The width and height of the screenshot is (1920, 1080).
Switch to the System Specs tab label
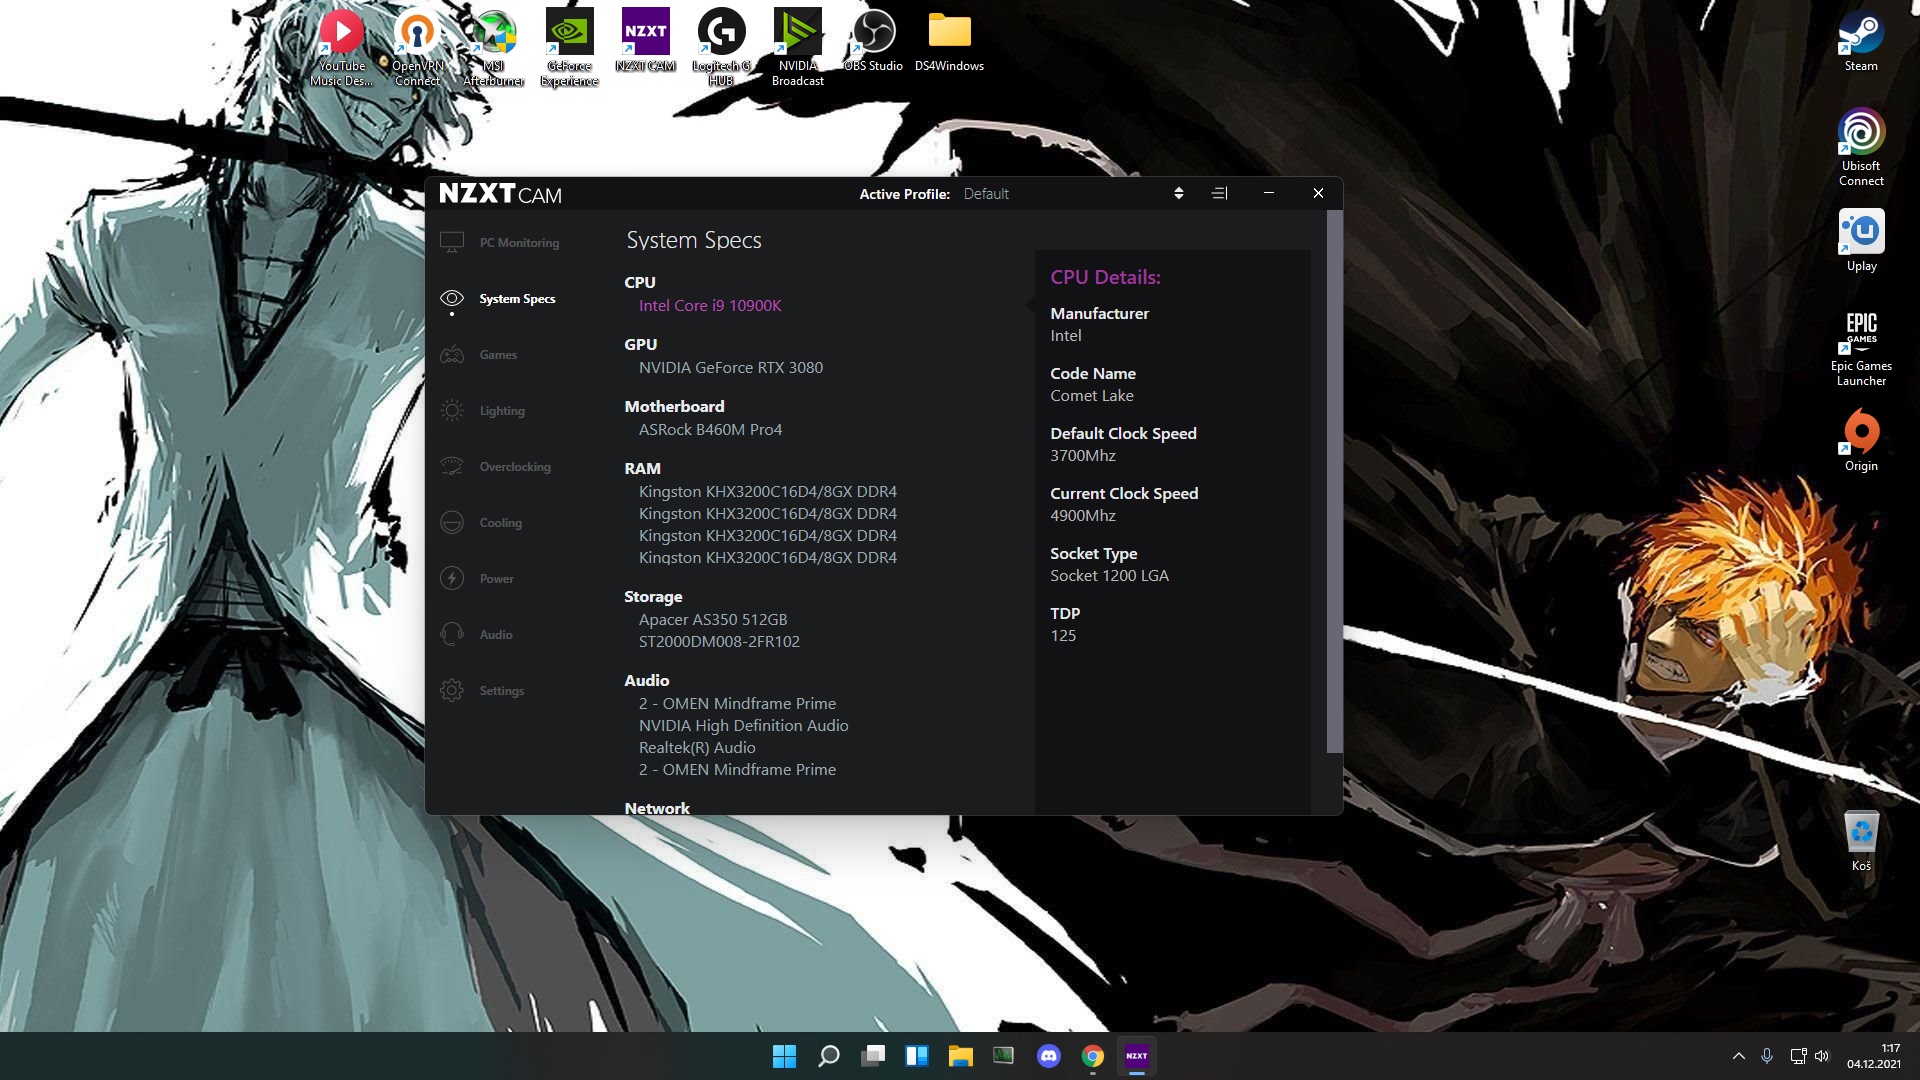tap(517, 299)
